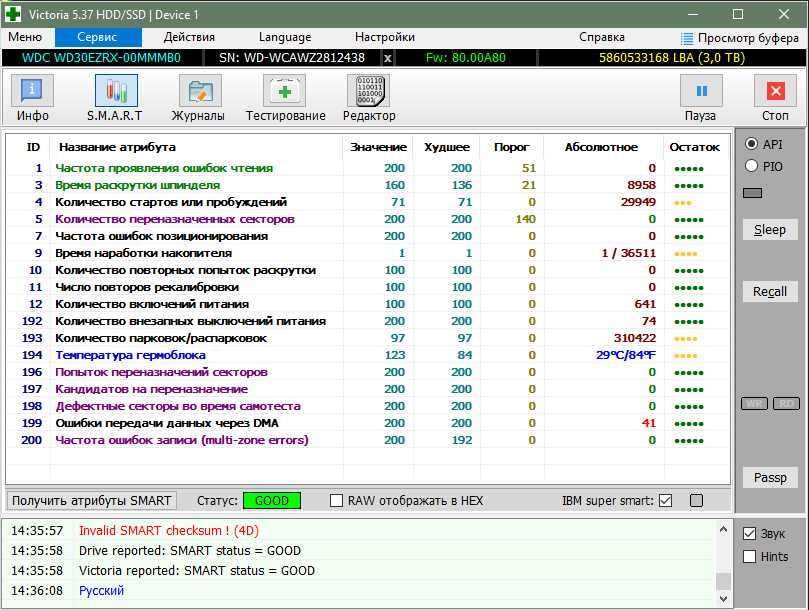Select row Дефектные секторы во время самотеста
The height and width of the screenshot is (610, 809).
(368, 406)
